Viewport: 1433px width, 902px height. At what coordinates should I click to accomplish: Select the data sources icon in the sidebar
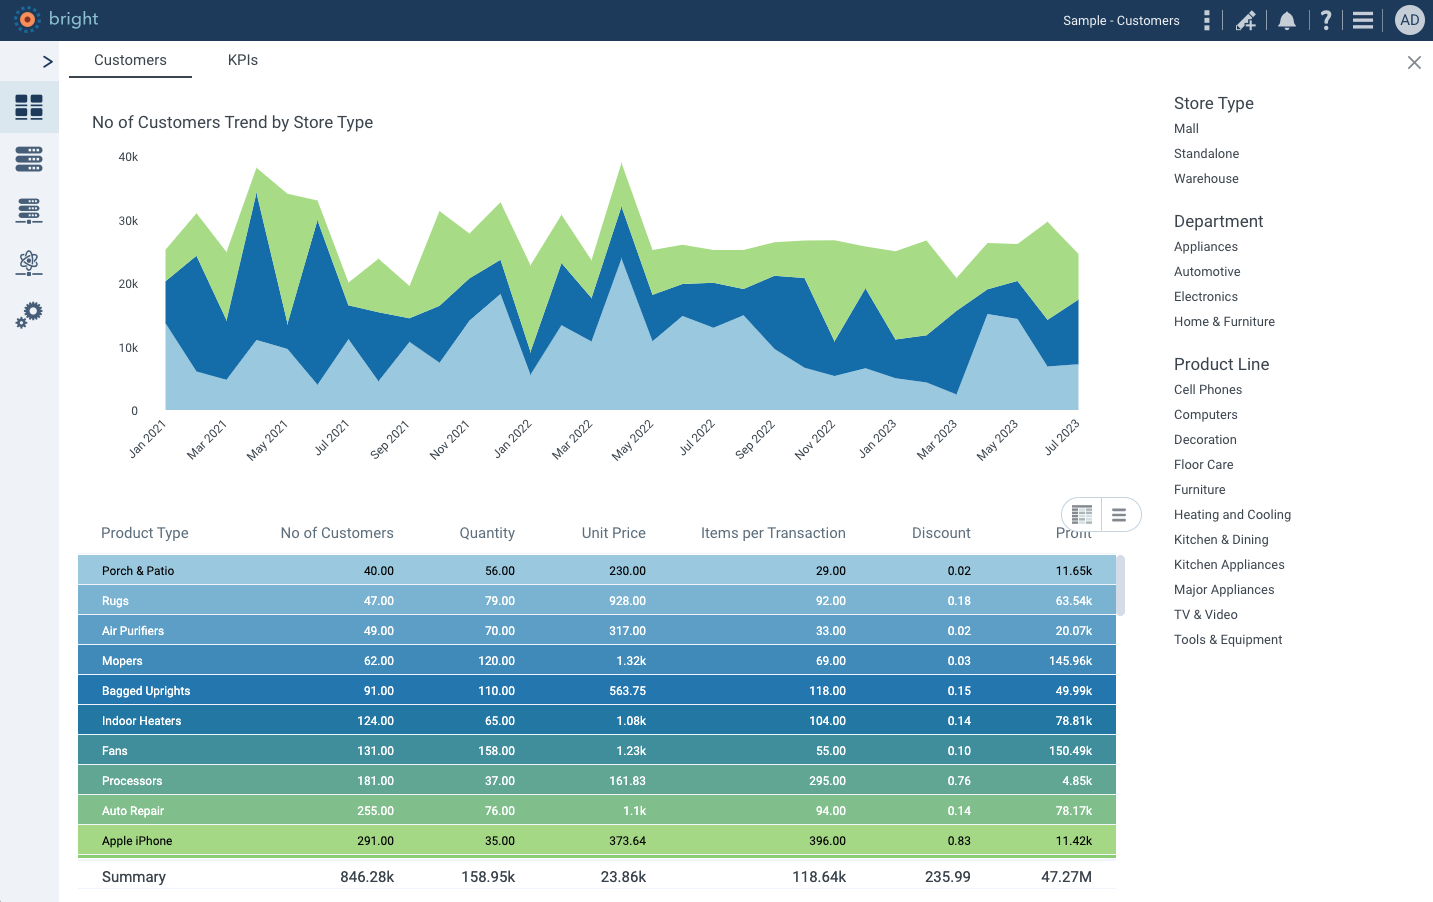point(29,159)
